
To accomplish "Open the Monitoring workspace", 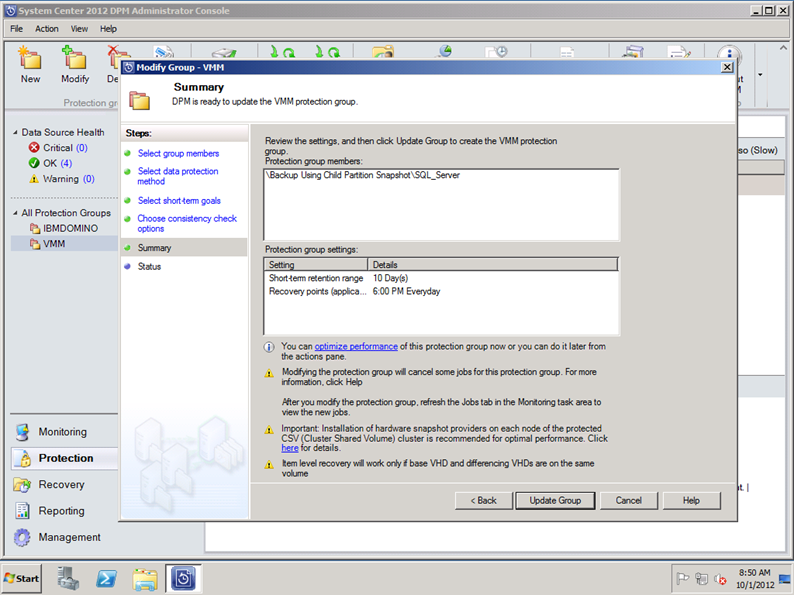I will pos(63,432).
